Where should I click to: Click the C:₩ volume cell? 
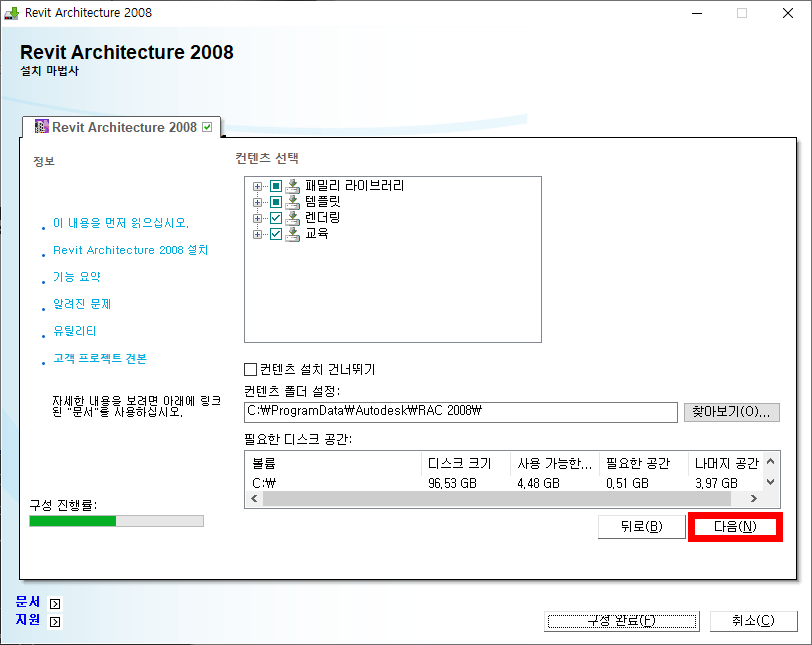pyautogui.click(x=264, y=483)
